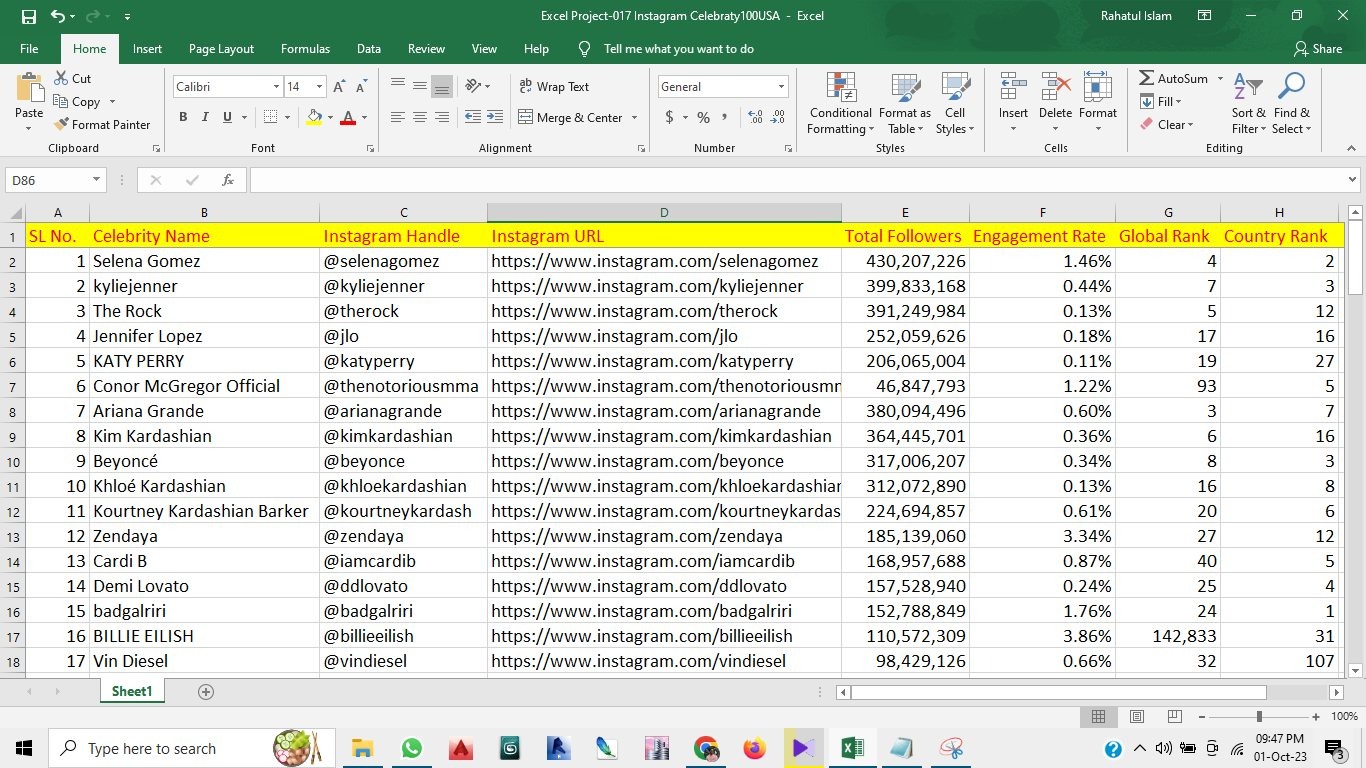Click Merge & Center button
The width and height of the screenshot is (1366, 768).
[571, 118]
